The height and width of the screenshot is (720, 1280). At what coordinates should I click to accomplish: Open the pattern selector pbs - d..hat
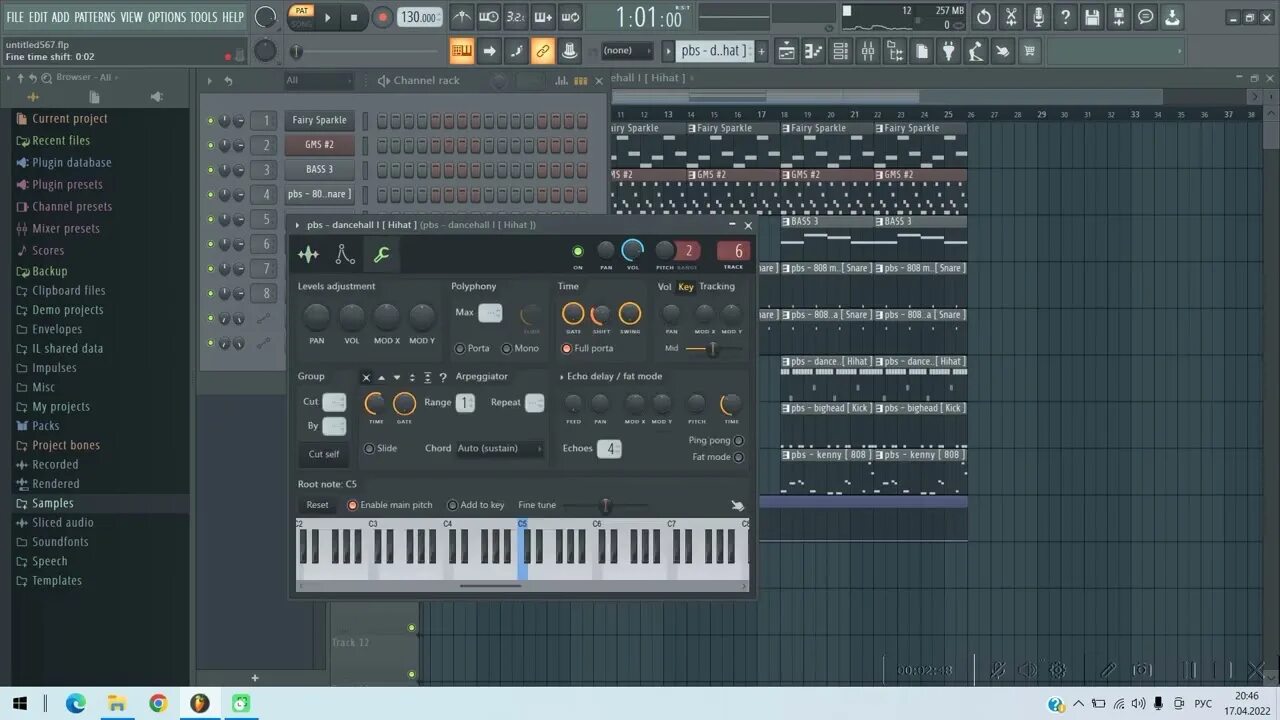point(713,51)
